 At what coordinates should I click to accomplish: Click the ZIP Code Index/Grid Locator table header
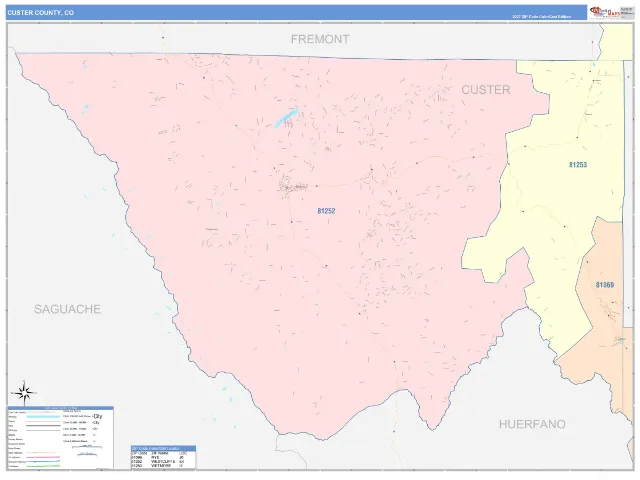tap(163, 449)
